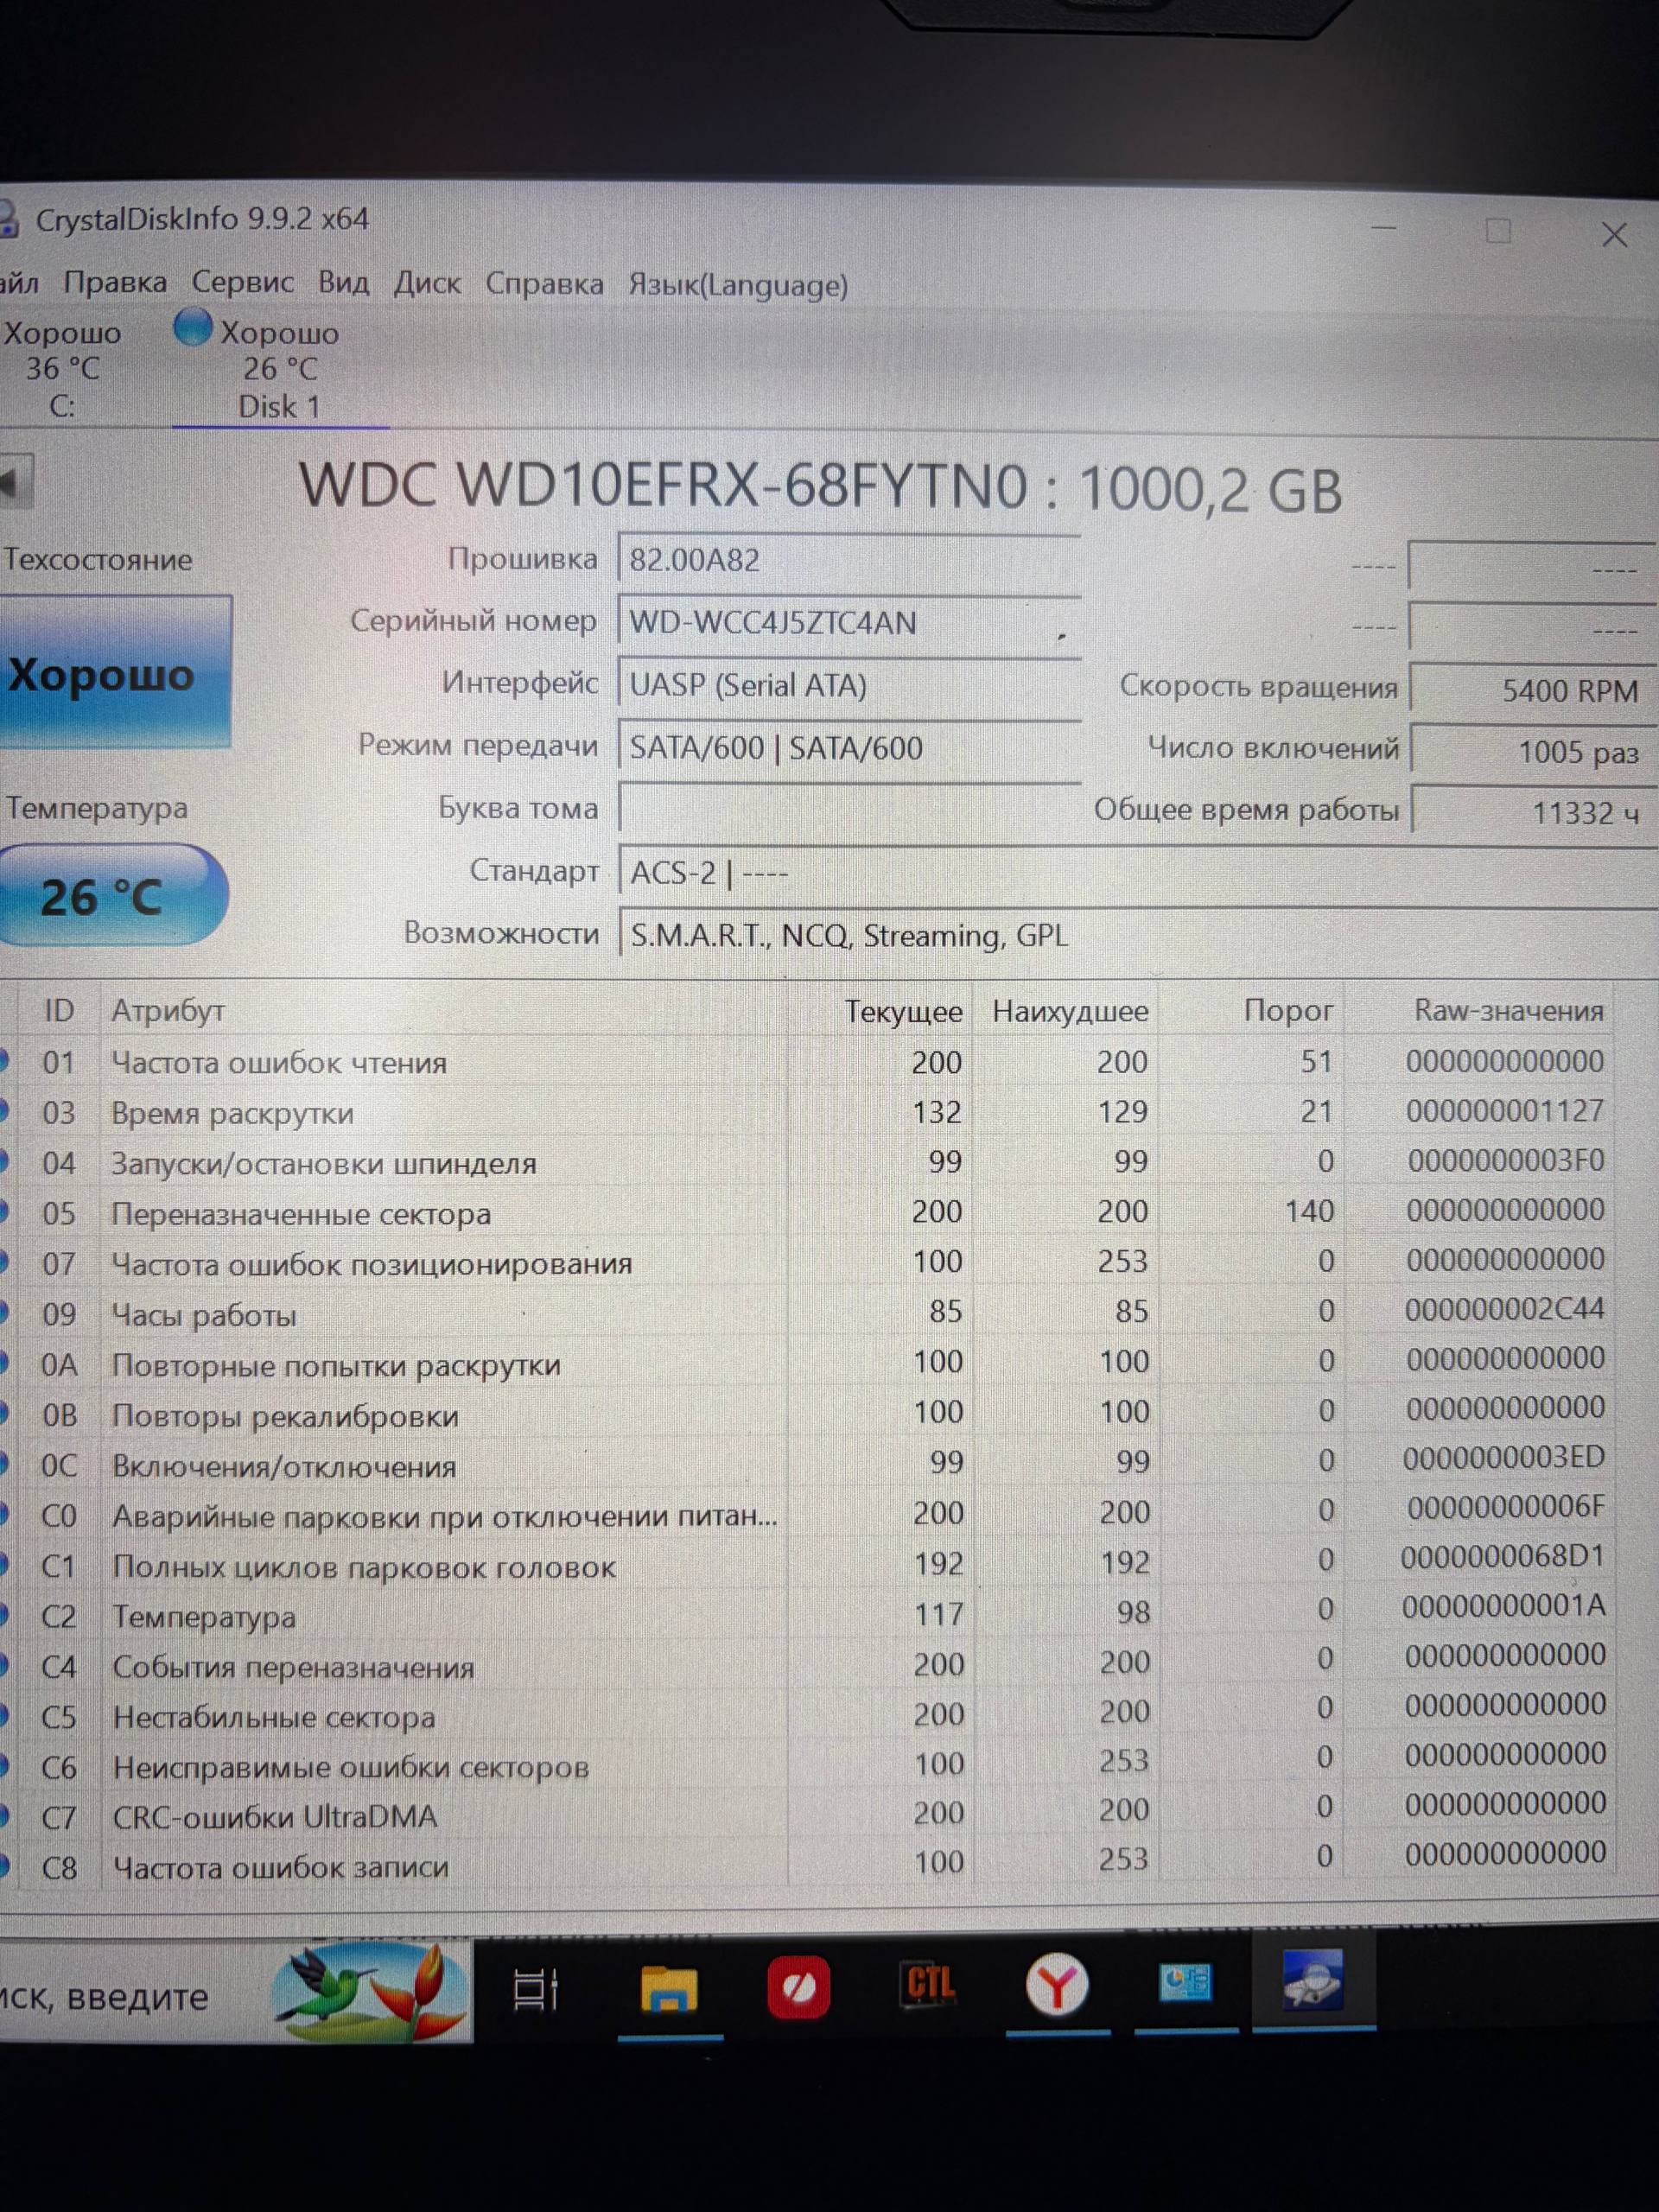Open Task View in the taskbar
This screenshot has height=2212, width=1659.
pyautogui.click(x=536, y=1989)
